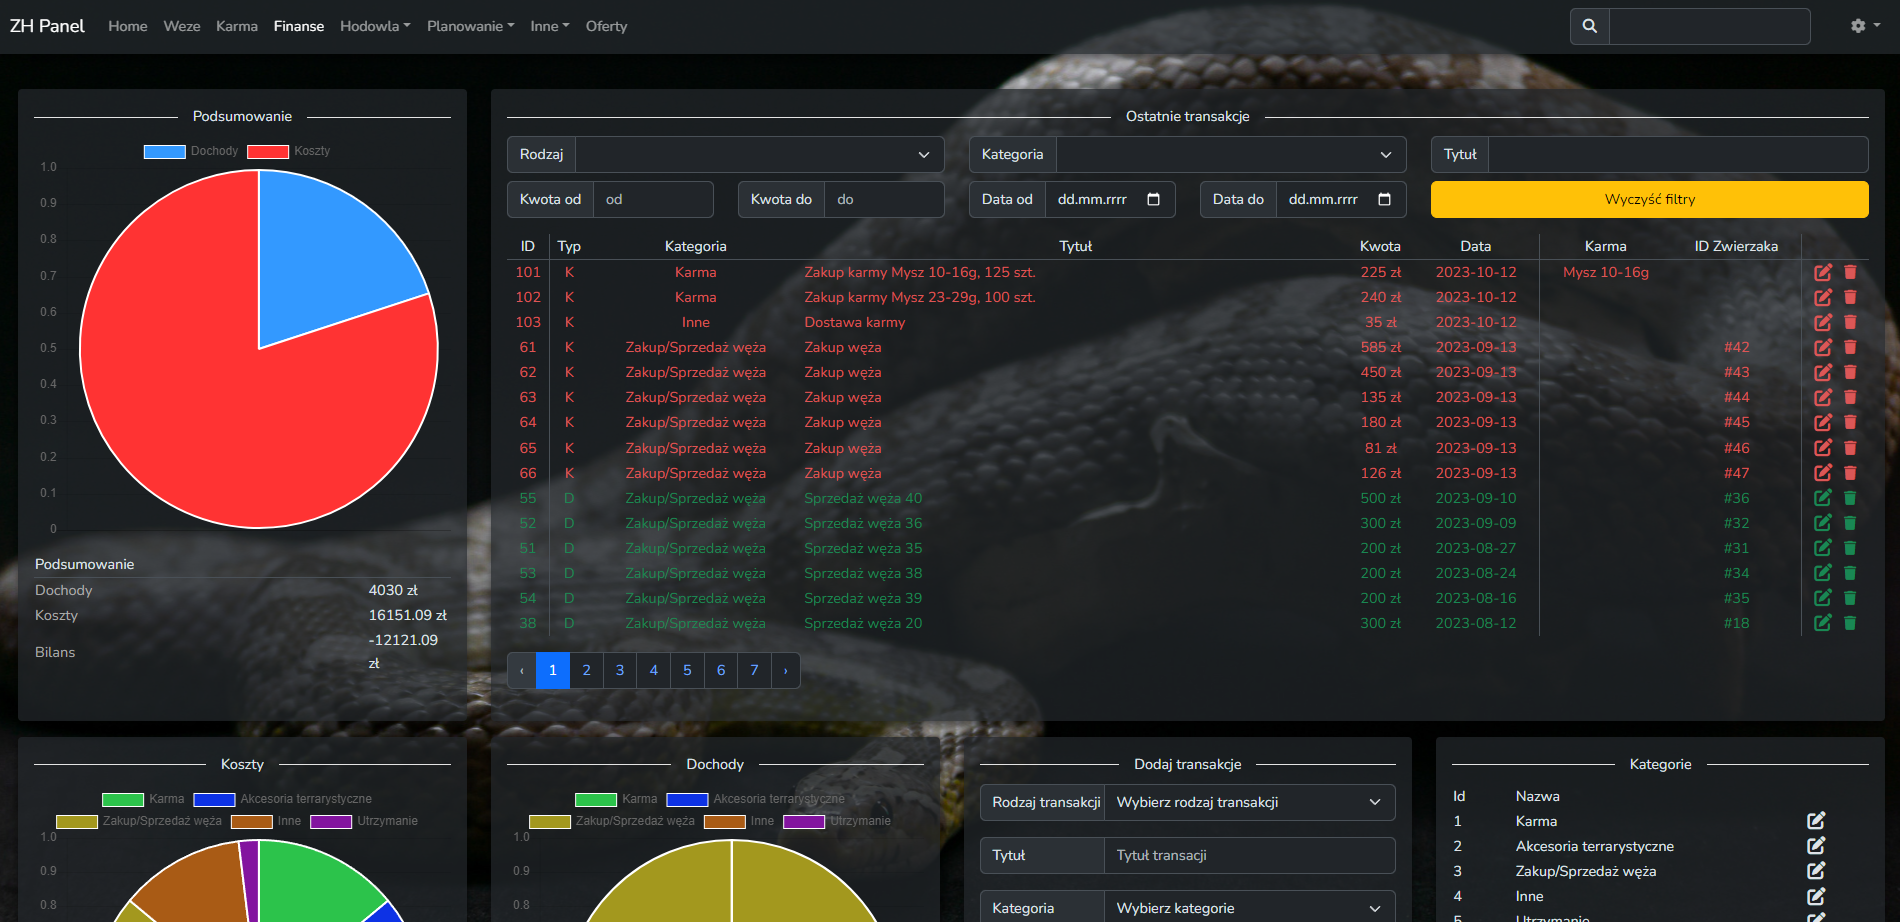The image size is (1900, 922).
Task: Edit transaction 101 with pencil icon
Action: [x=1823, y=272]
